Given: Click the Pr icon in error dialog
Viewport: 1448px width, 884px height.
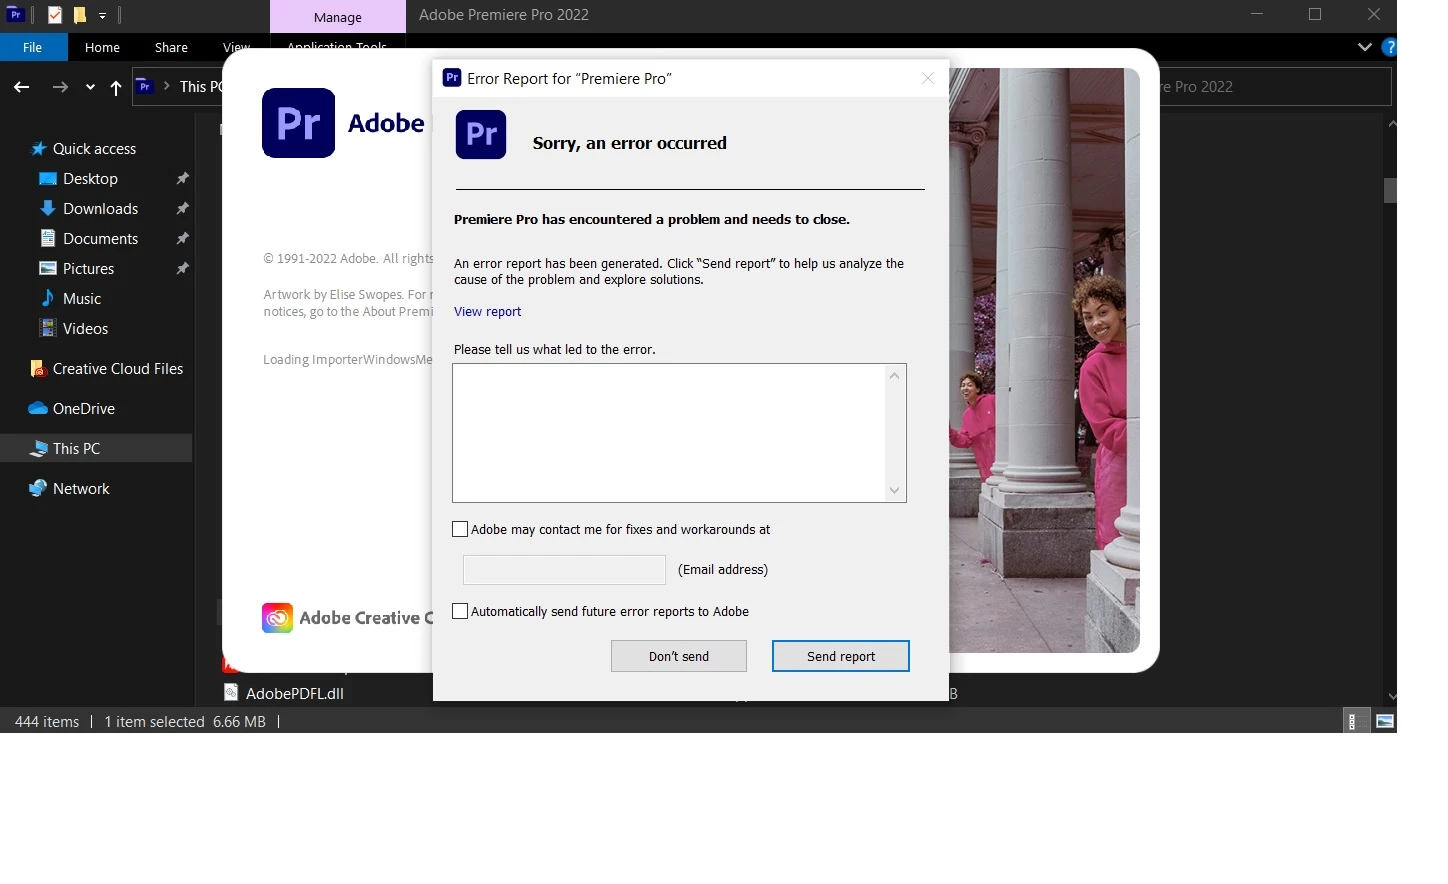Looking at the screenshot, I should coord(481,134).
